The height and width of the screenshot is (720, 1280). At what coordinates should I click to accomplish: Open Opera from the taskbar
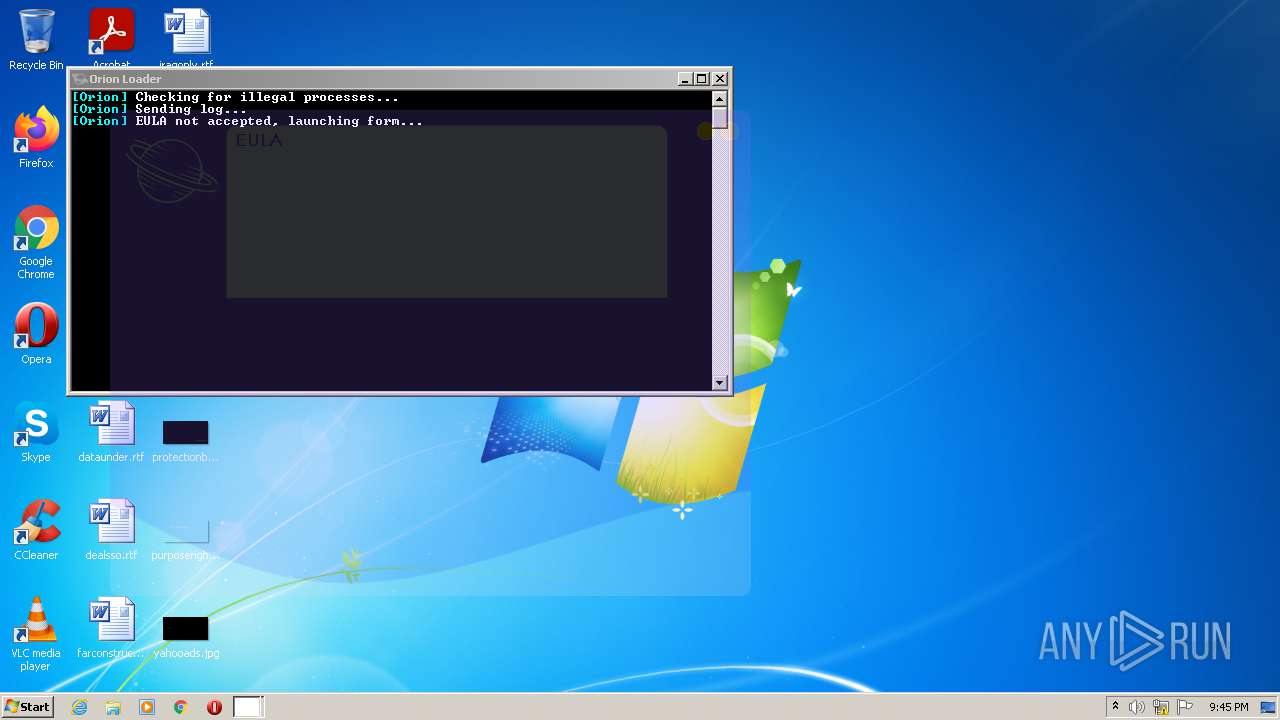click(x=214, y=707)
